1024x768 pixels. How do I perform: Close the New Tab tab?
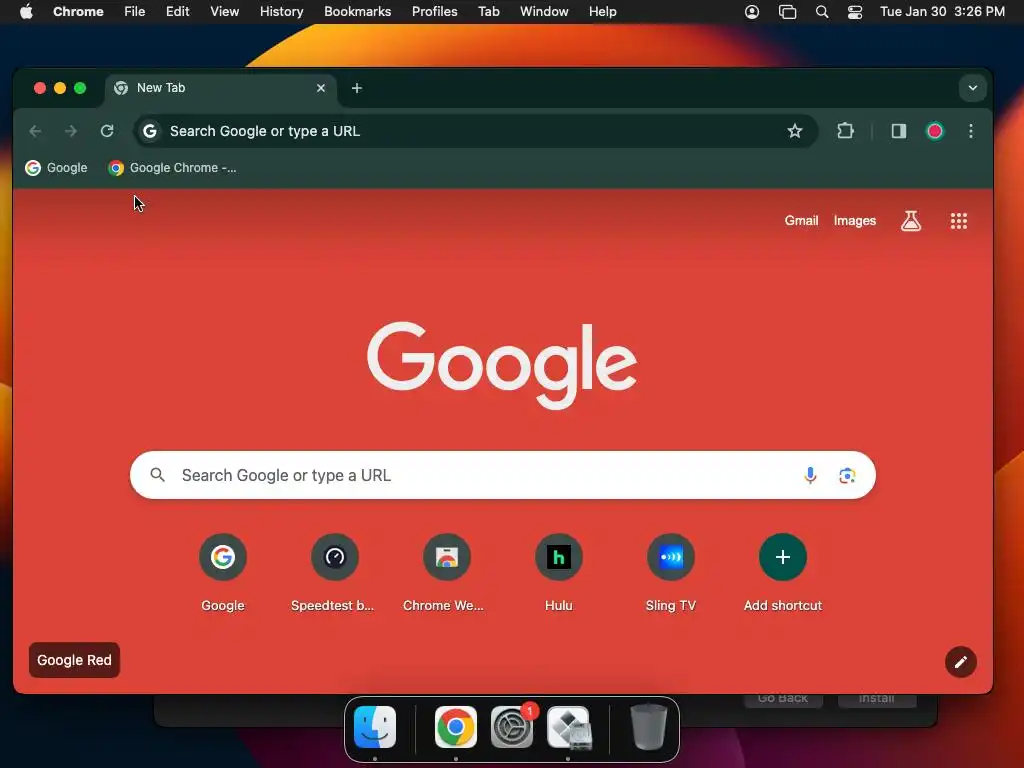coord(321,88)
